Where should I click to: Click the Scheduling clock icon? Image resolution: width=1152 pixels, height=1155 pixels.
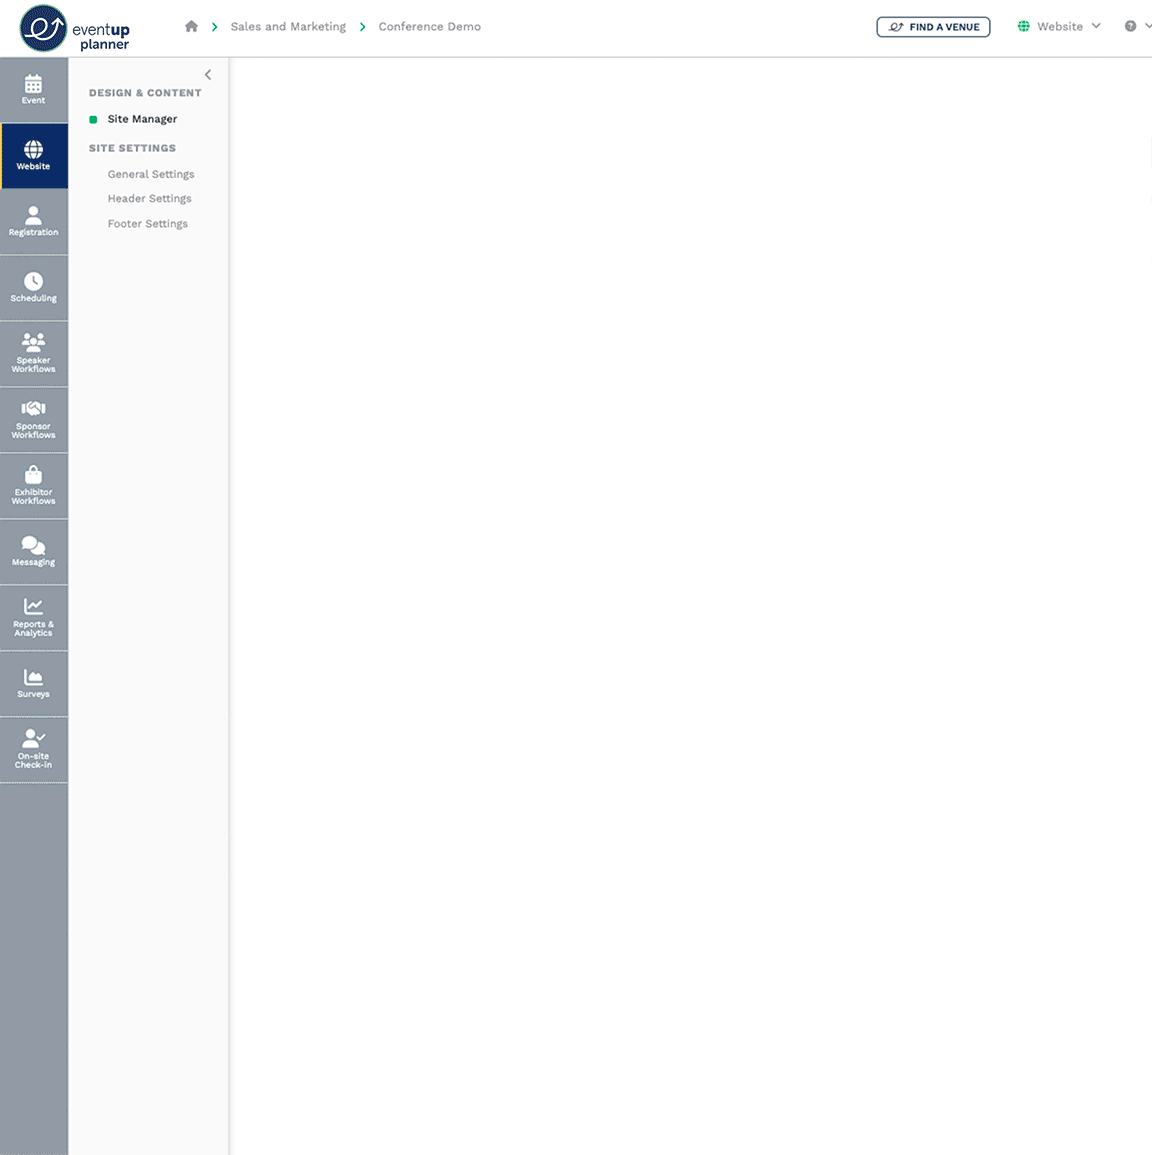(x=33, y=287)
